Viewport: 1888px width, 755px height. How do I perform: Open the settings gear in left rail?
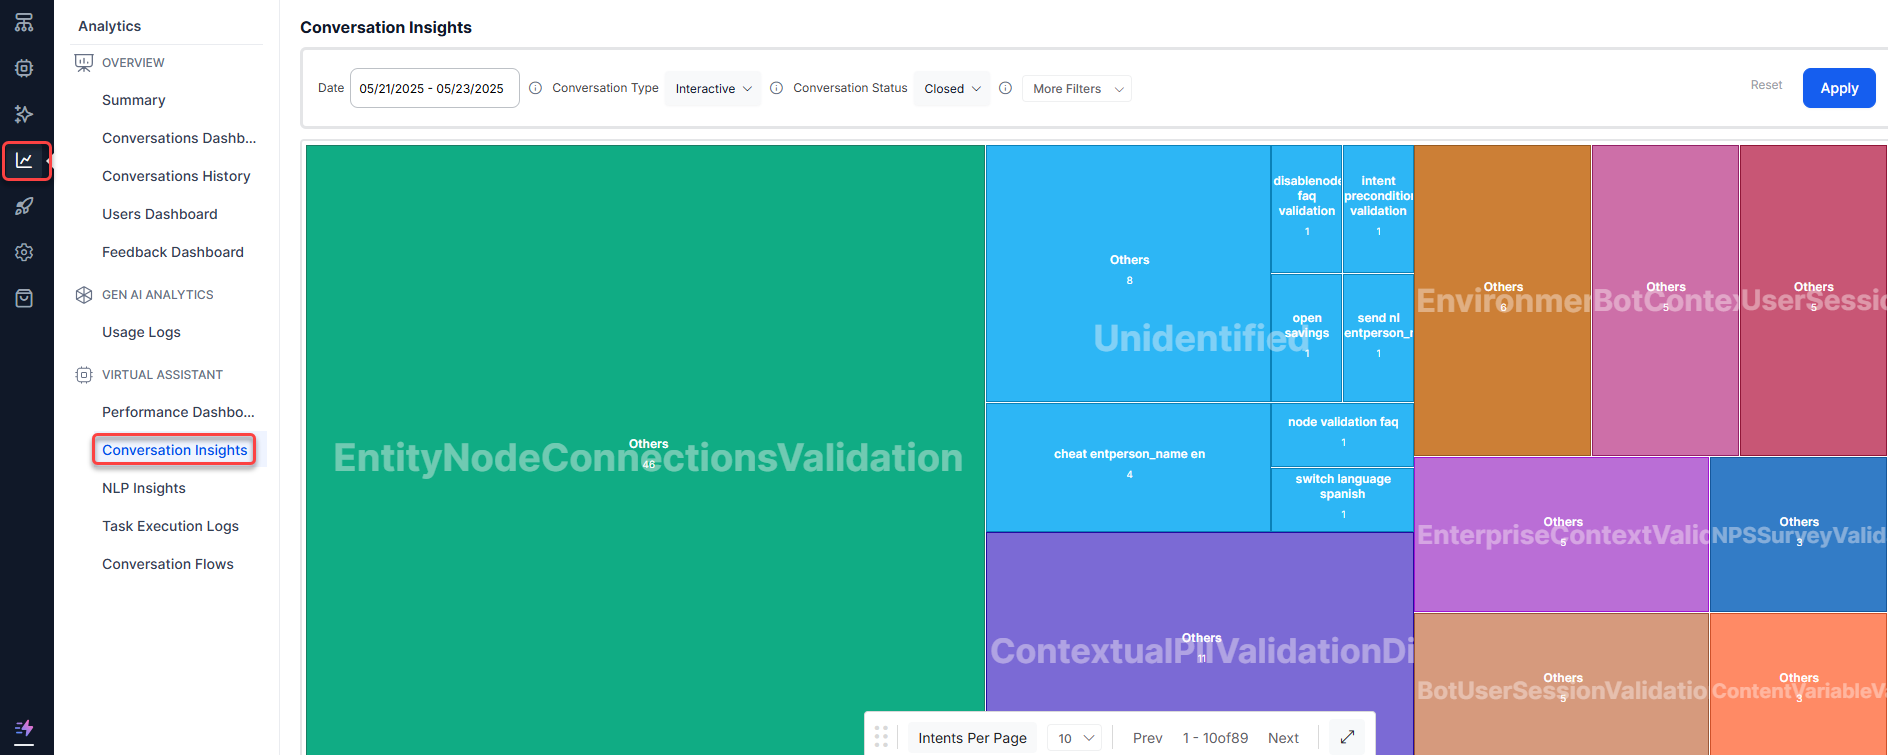pos(25,252)
